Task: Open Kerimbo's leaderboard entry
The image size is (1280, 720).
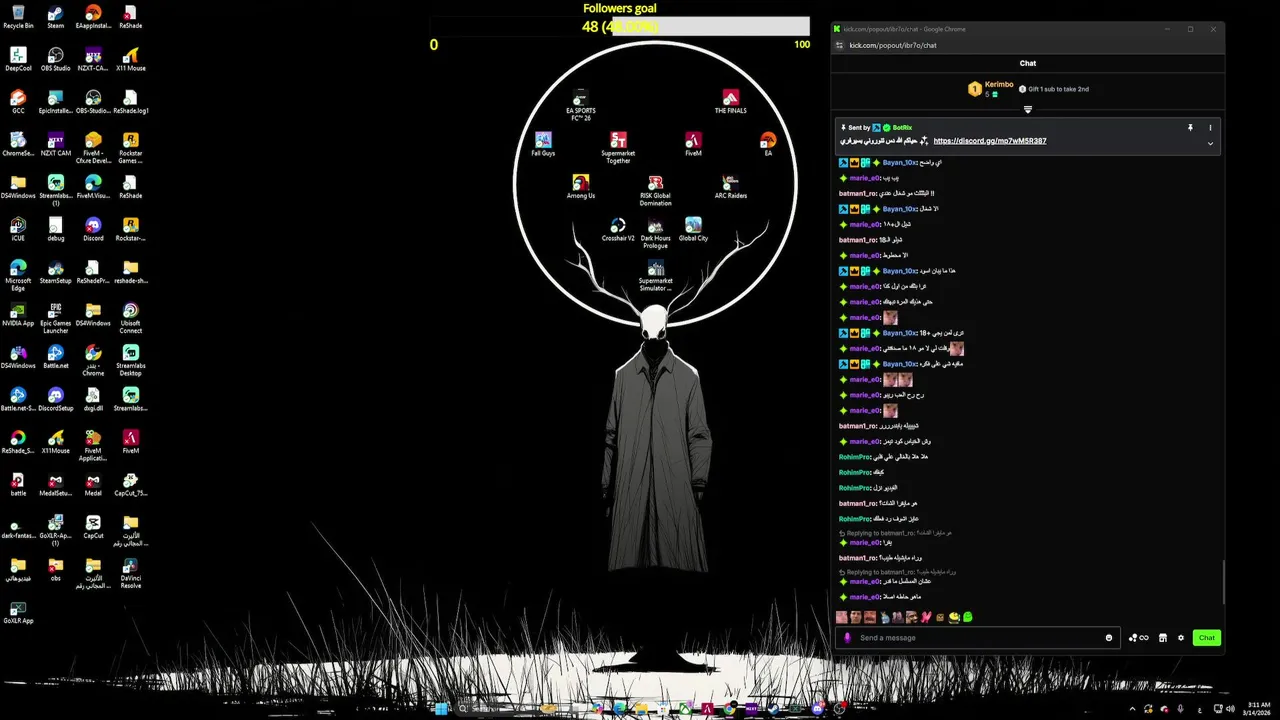Action: pos(990,89)
